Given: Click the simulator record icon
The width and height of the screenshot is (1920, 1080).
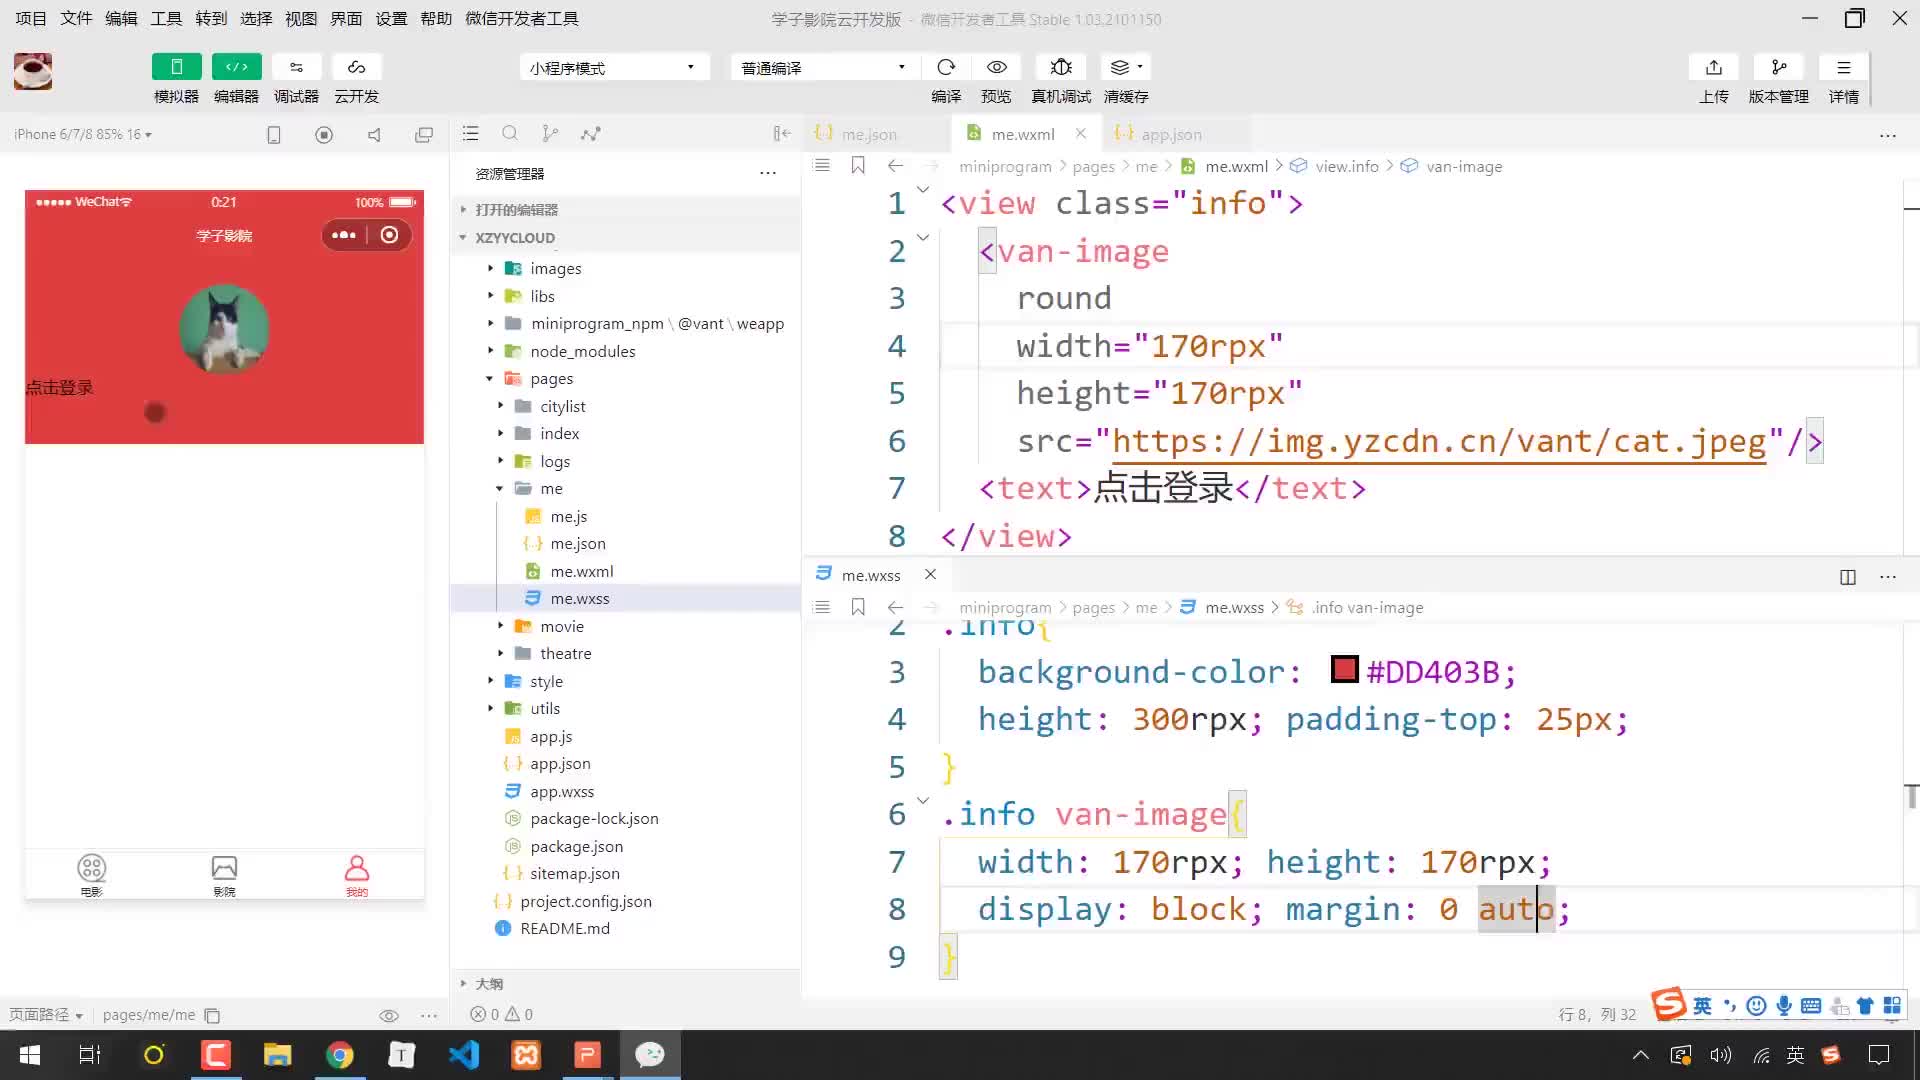Looking at the screenshot, I should tap(324, 134).
